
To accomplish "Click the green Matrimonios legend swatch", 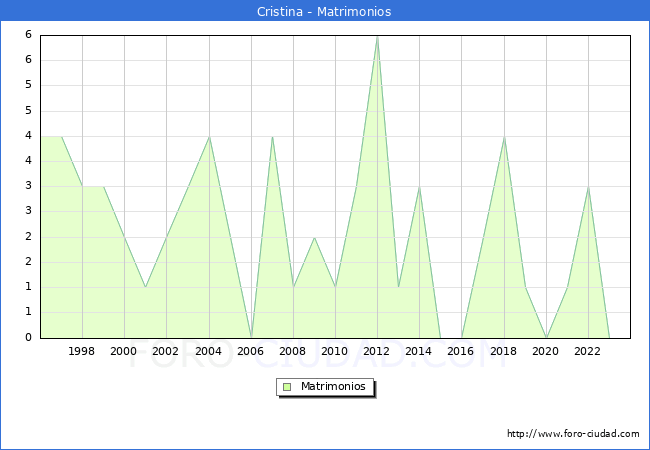I will coord(286,386).
